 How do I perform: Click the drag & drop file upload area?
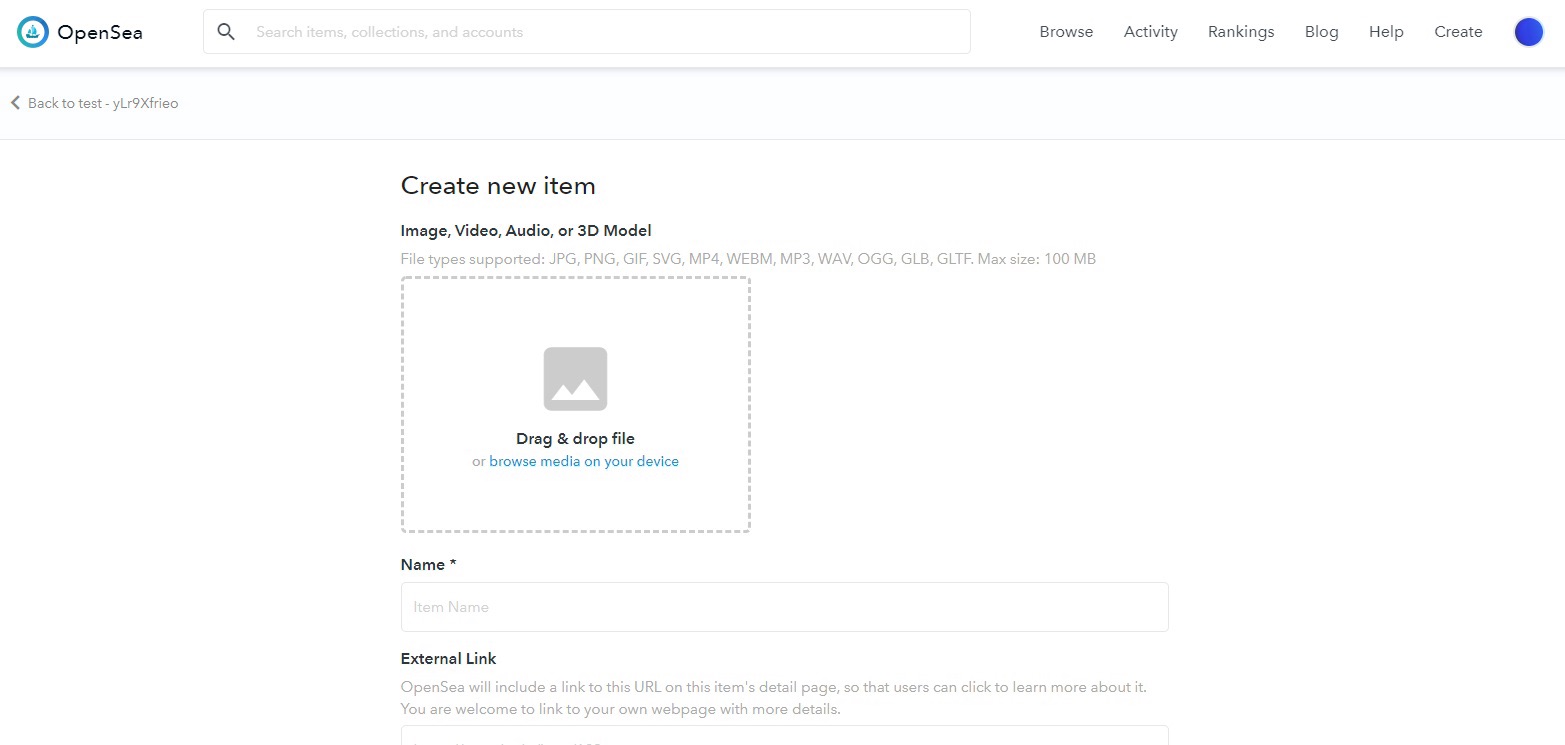click(x=575, y=405)
